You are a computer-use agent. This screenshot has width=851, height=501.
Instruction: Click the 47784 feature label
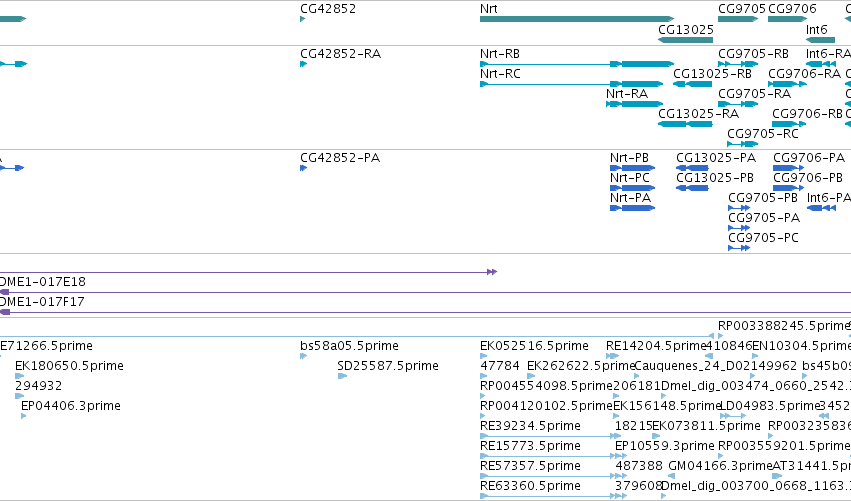click(x=499, y=366)
